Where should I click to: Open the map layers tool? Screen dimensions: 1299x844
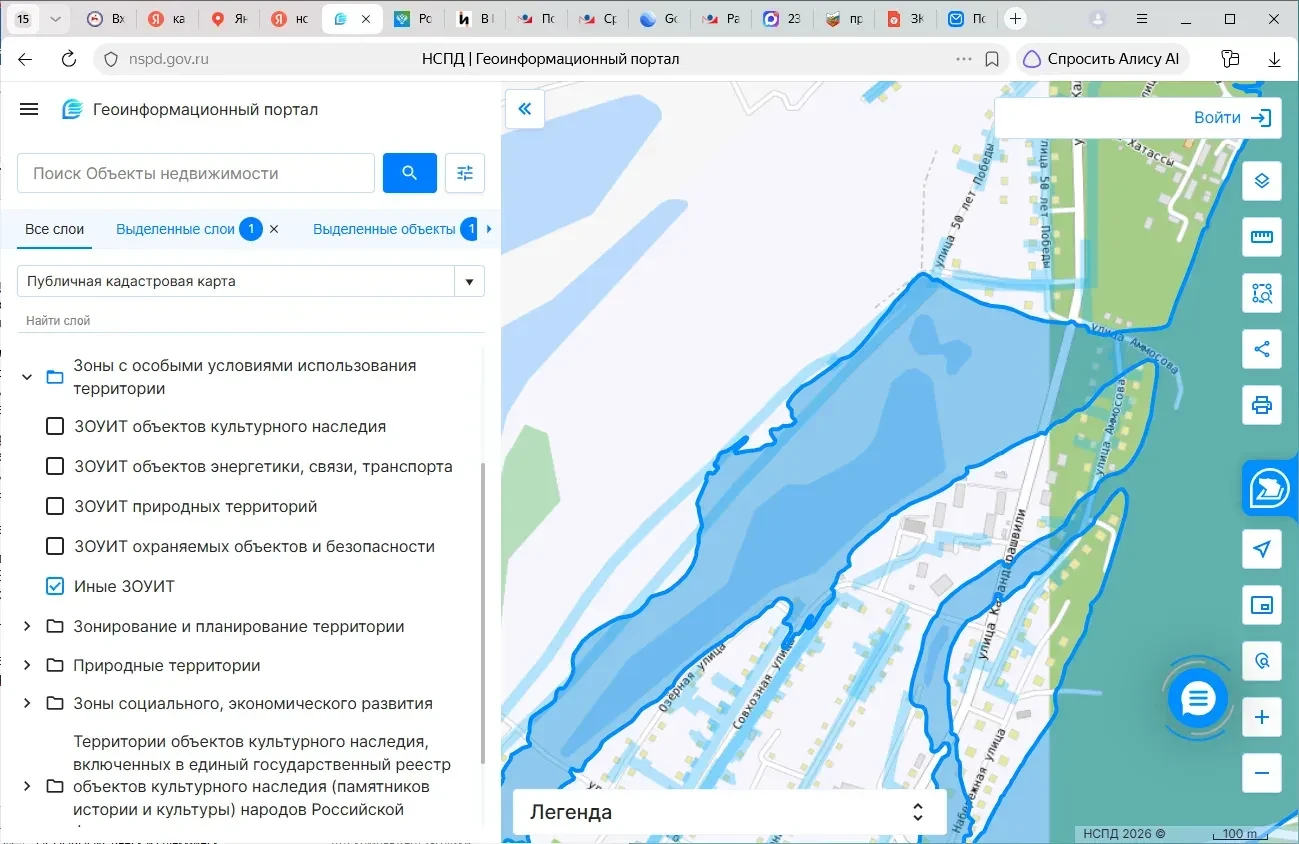(x=1262, y=181)
